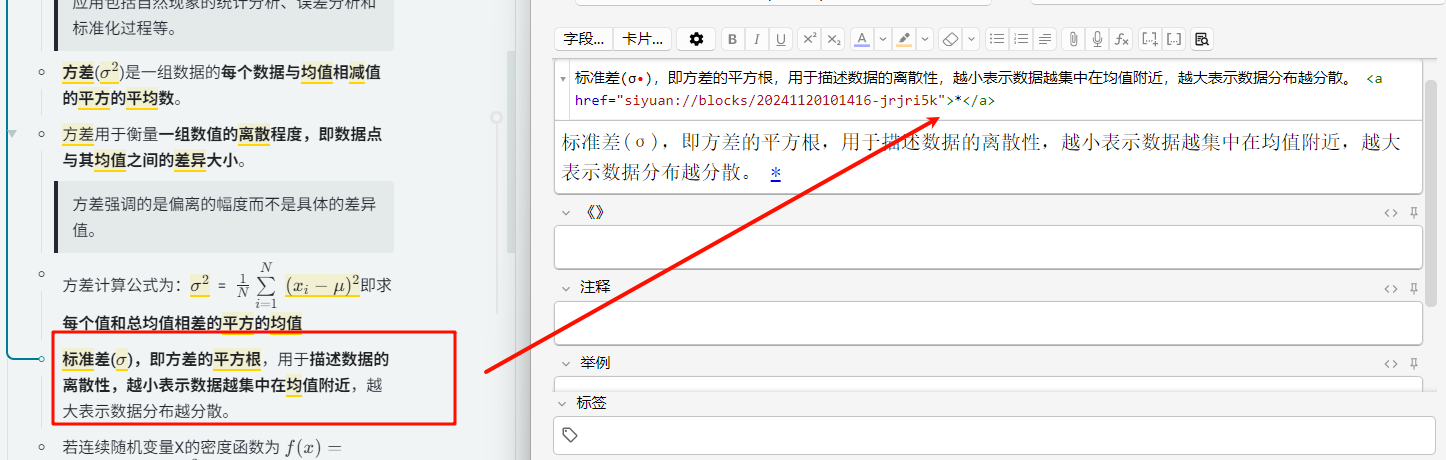Viewport: 1446px width, 460px height.
Task: Click the siyuan://blocks href in HTML source
Action: [782, 101]
